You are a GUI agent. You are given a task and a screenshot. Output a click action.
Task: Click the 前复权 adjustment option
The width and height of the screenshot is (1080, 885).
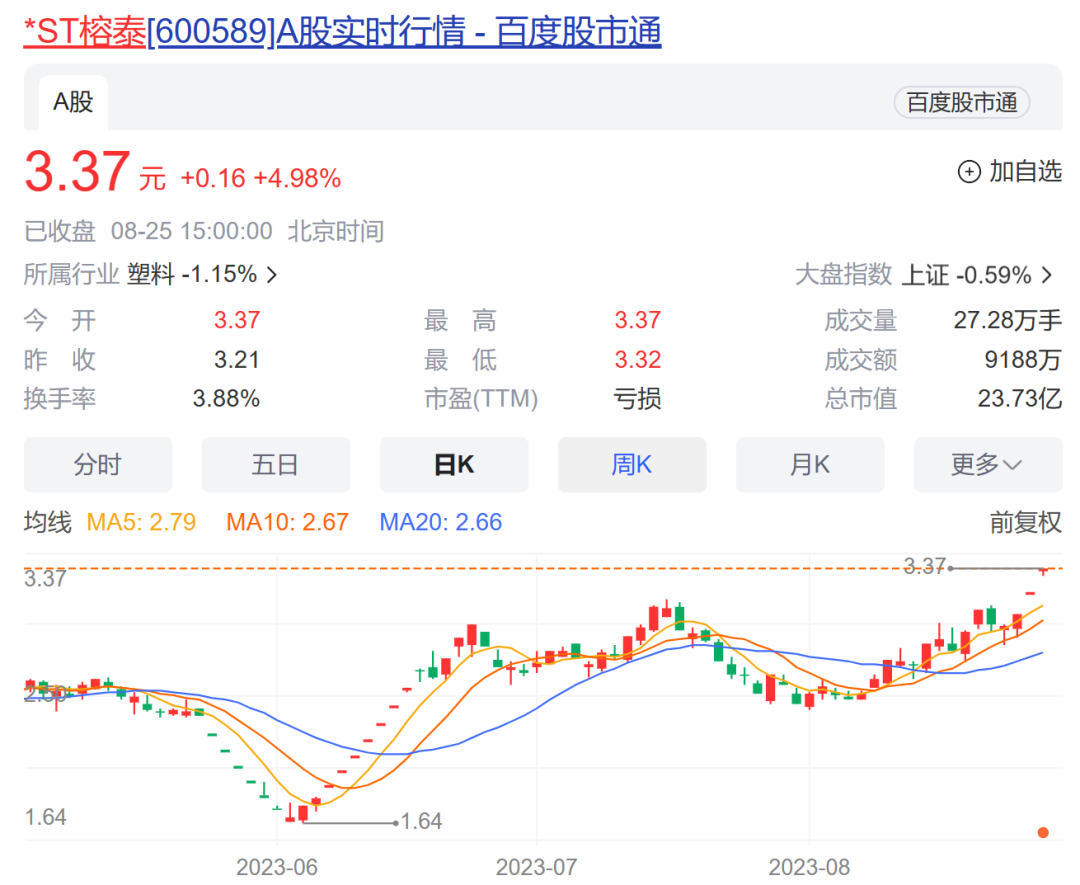pos(1026,522)
